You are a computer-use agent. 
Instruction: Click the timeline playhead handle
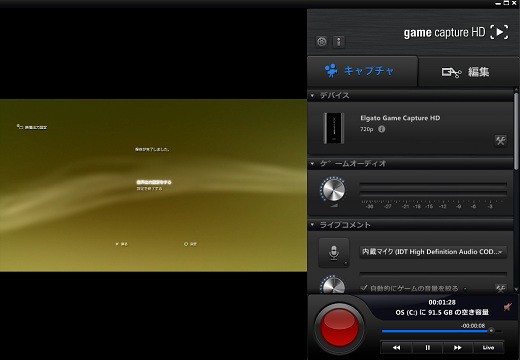[491, 331]
